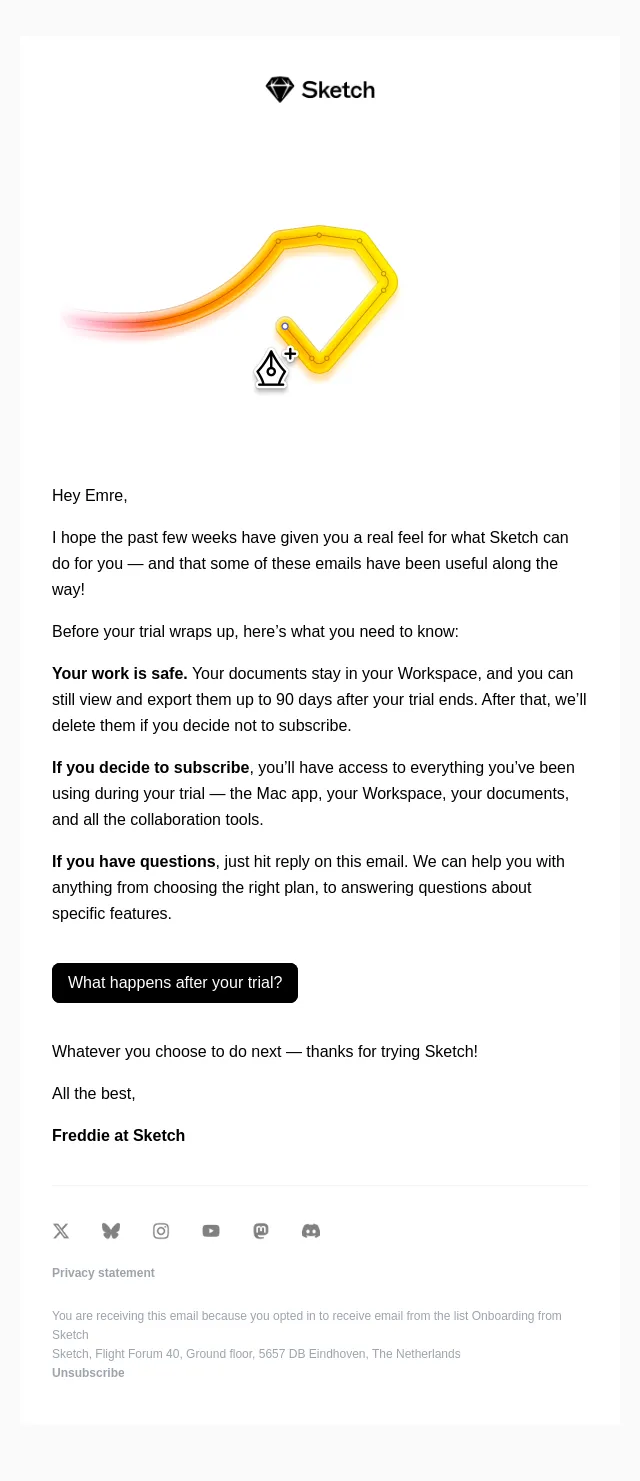Open Sketch's X (Twitter) profile icon
Screen dimensions: 640x1481
point(61,1231)
